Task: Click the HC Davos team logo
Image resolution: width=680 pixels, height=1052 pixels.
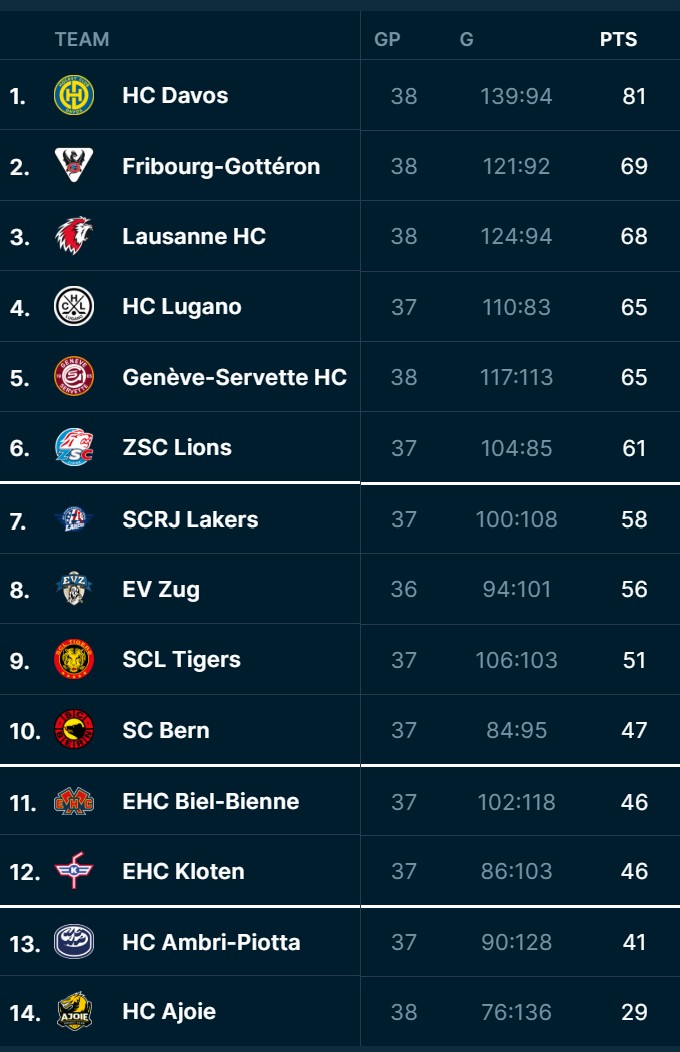Action: (x=73, y=96)
